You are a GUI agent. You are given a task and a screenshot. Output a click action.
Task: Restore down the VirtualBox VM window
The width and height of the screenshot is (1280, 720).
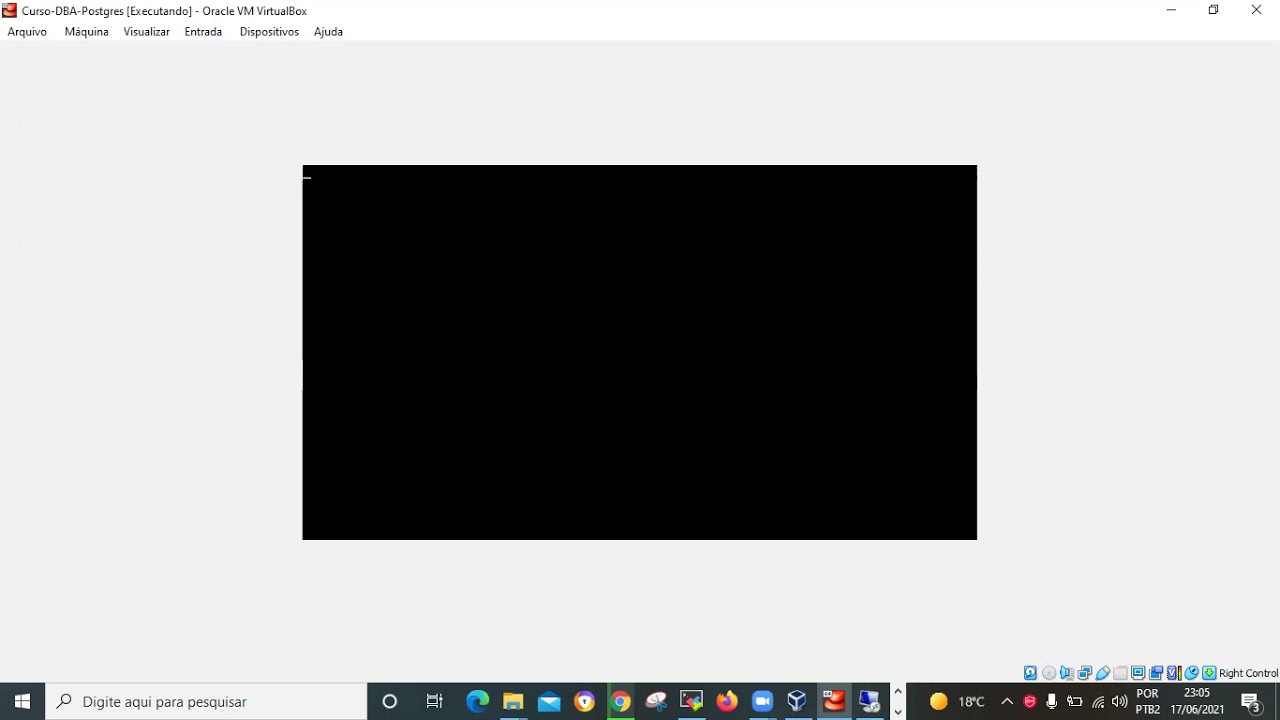[x=1214, y=10]
